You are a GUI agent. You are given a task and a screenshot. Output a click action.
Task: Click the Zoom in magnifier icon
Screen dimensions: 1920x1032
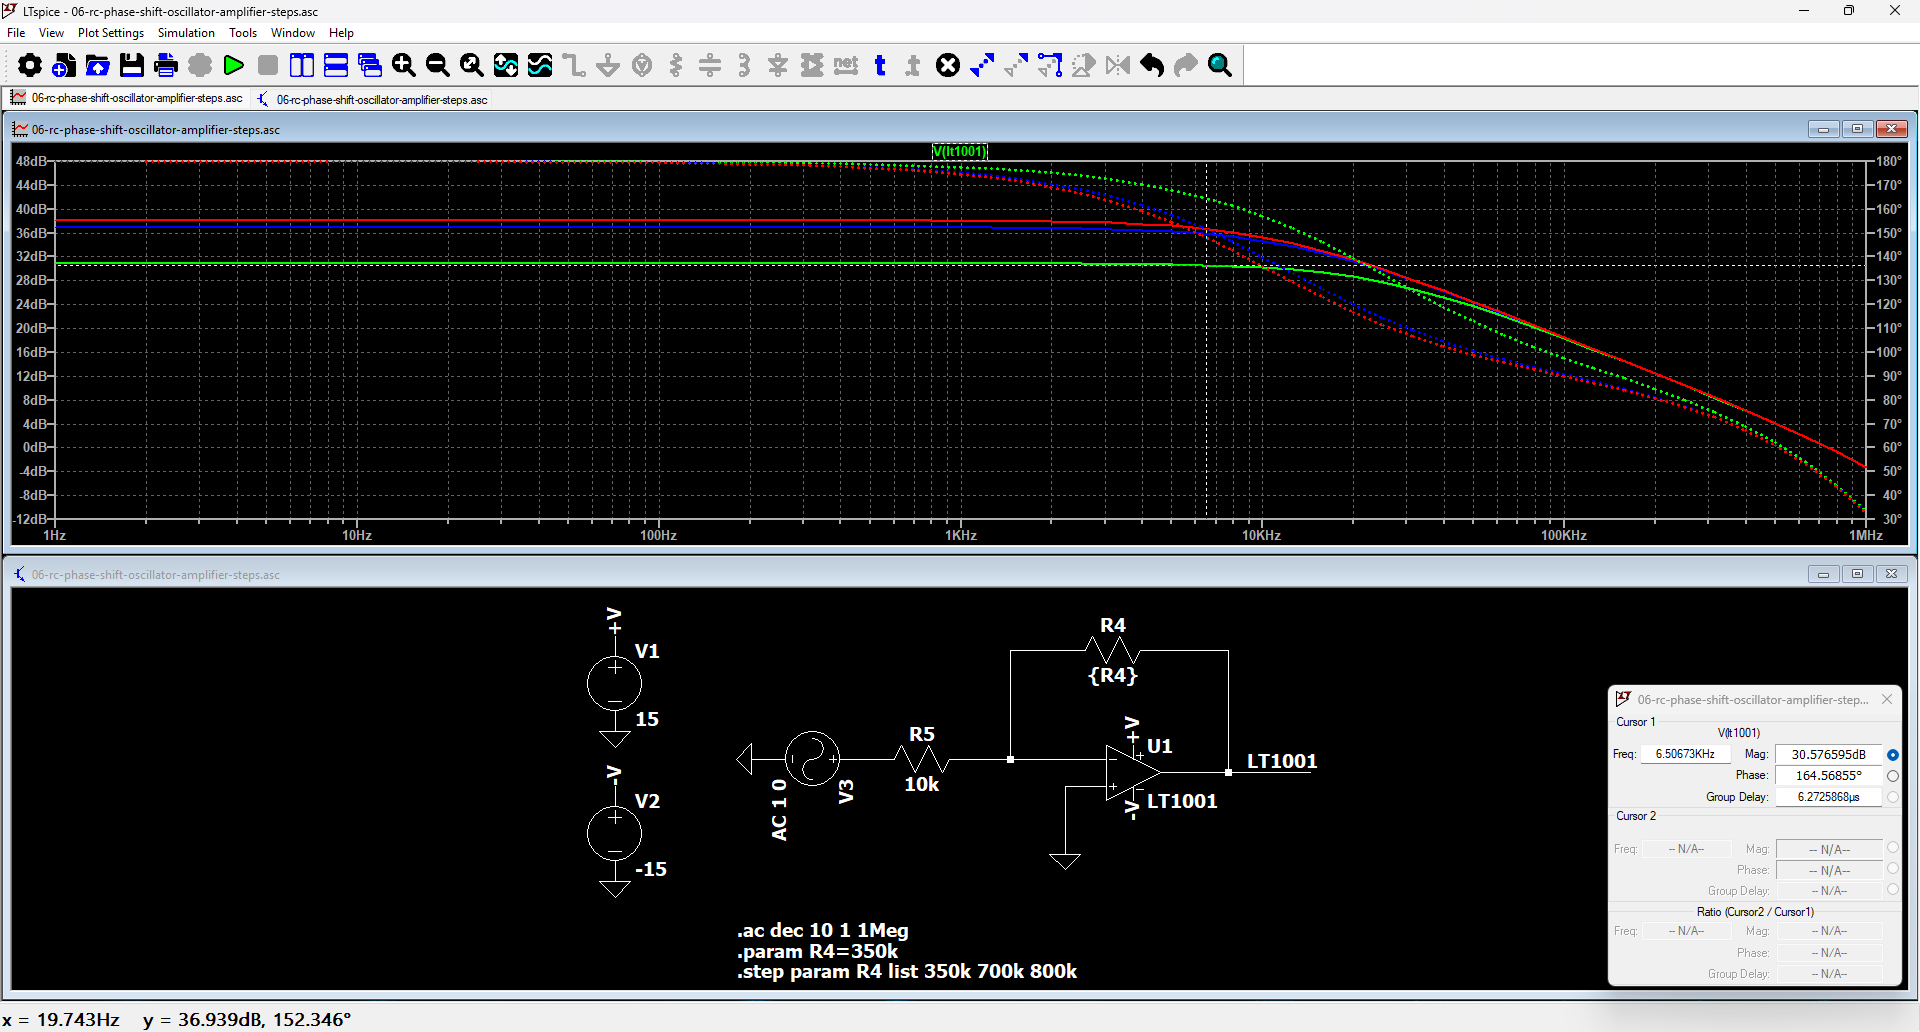[404, 66]
